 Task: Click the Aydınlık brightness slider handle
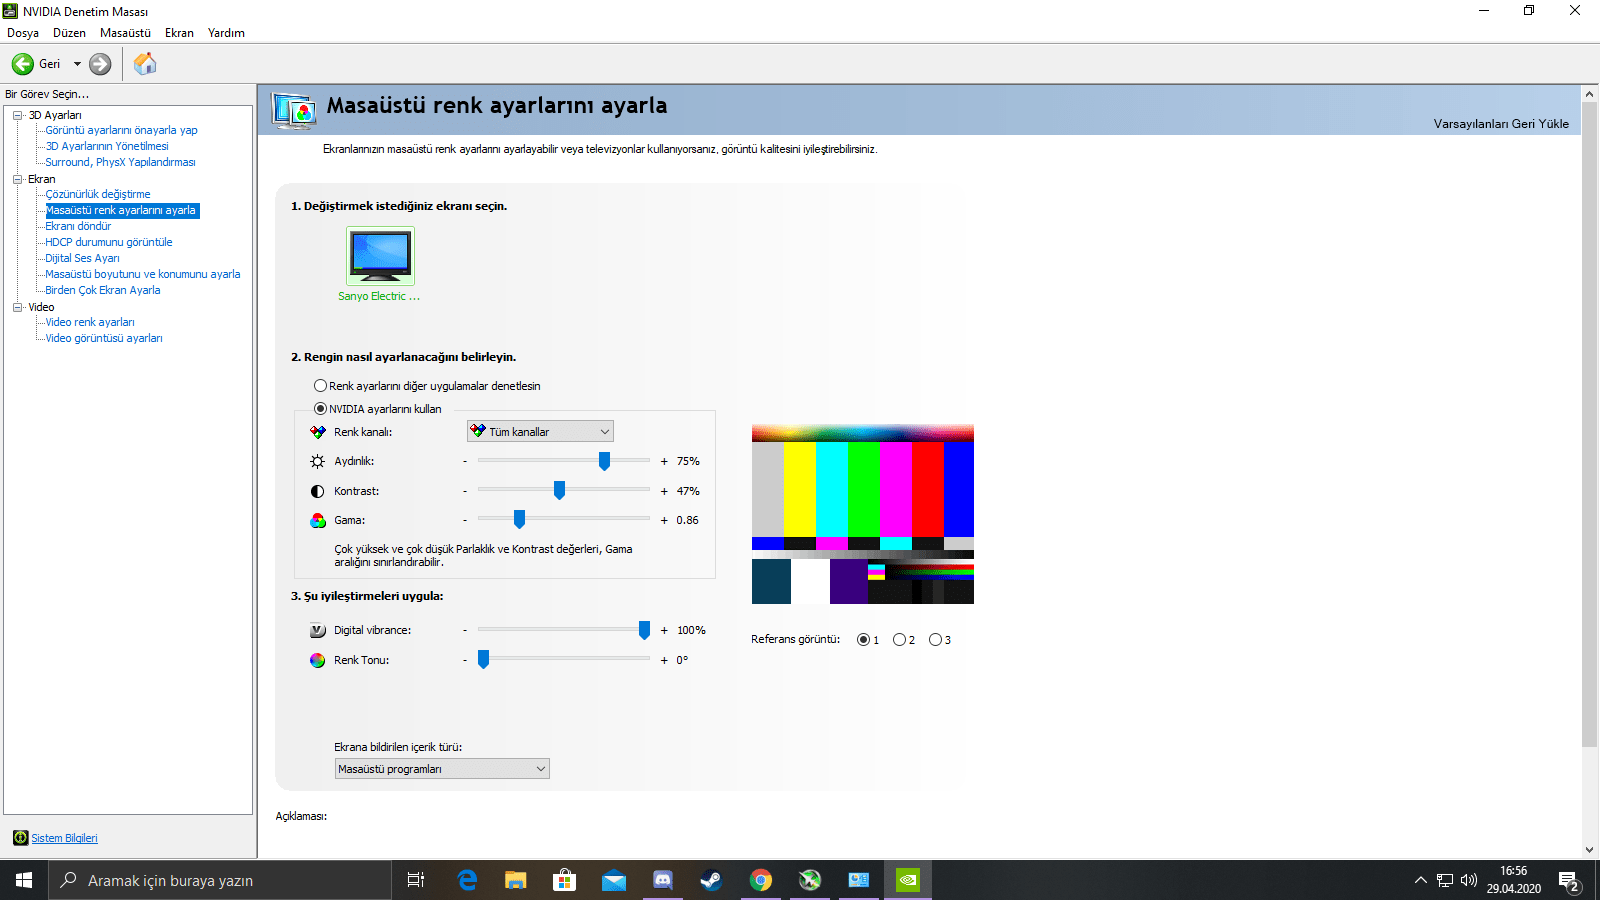point(604,460)
